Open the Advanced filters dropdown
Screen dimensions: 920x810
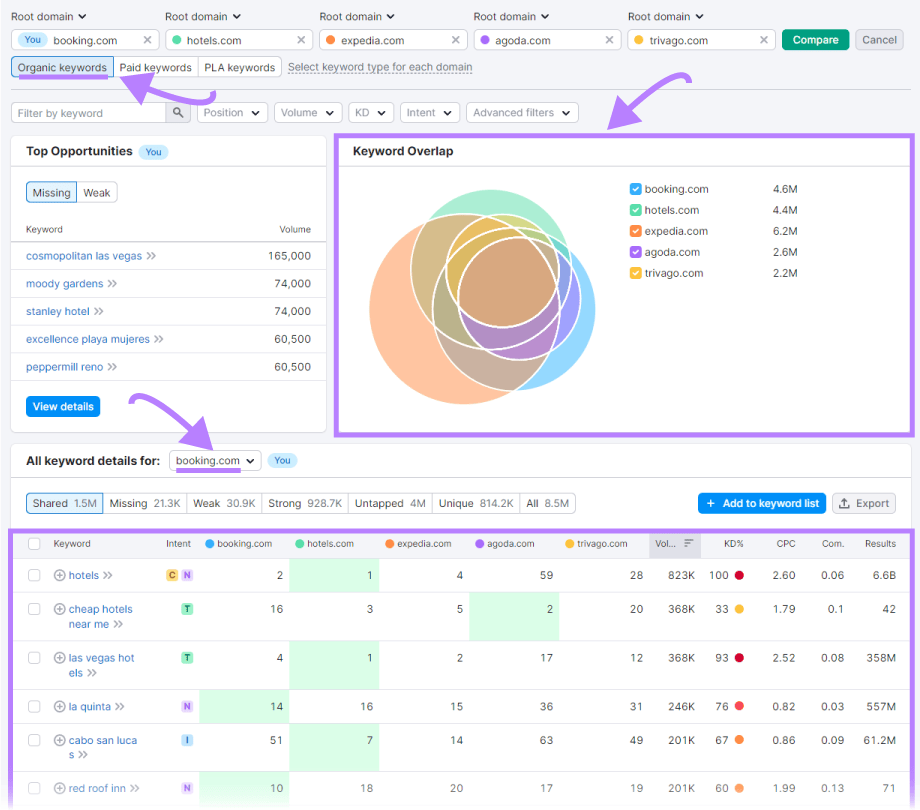(521, 112)
